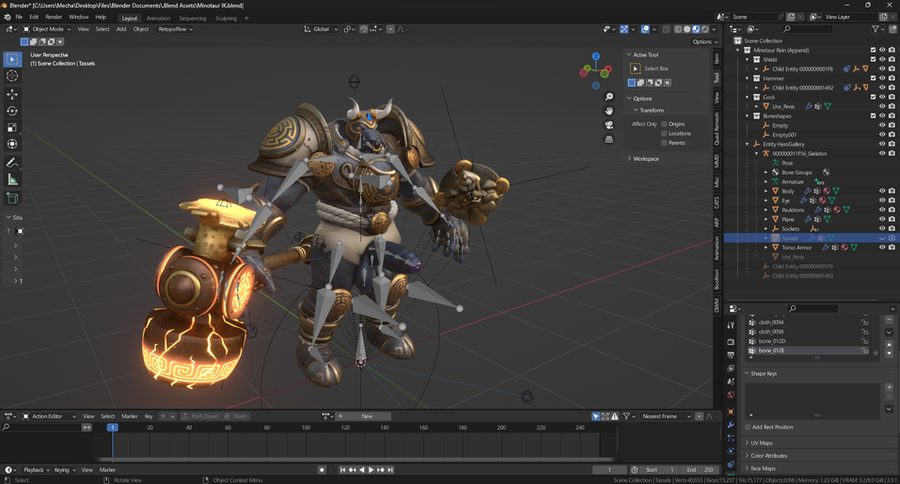Viewport: 900px width, 484px height.
Task: Click the timeline playhead at frame 1
Action: click(112, 427)
